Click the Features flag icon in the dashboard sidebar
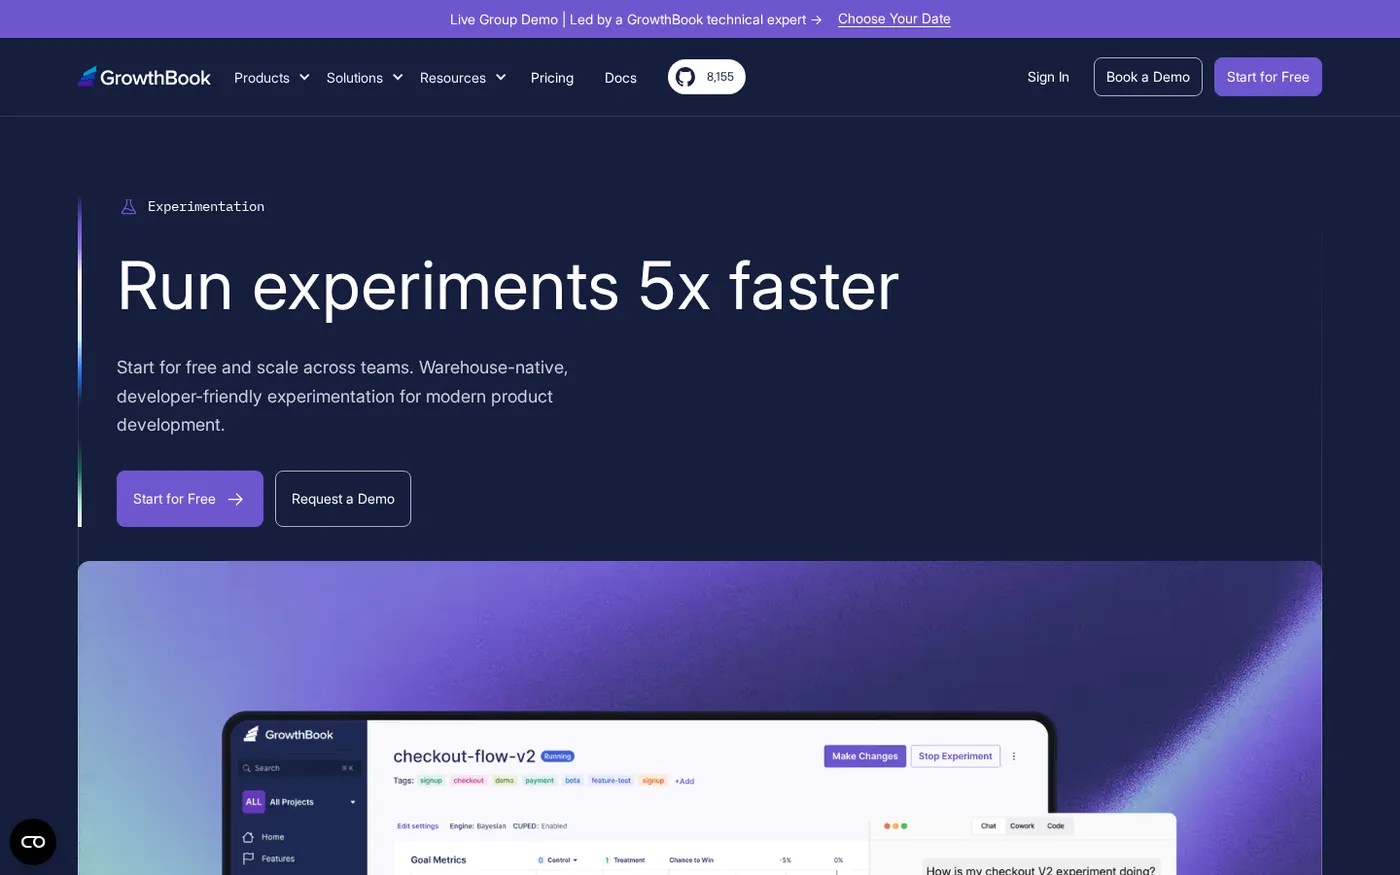 248,859
